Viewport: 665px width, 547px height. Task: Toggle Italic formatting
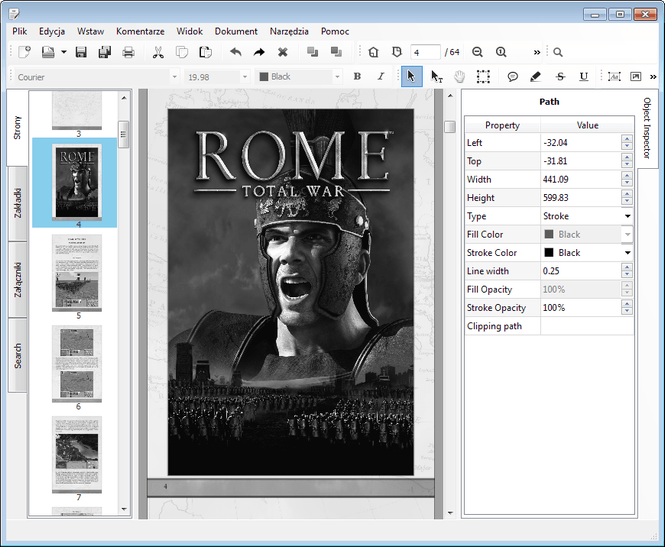(x=381, y=76)
